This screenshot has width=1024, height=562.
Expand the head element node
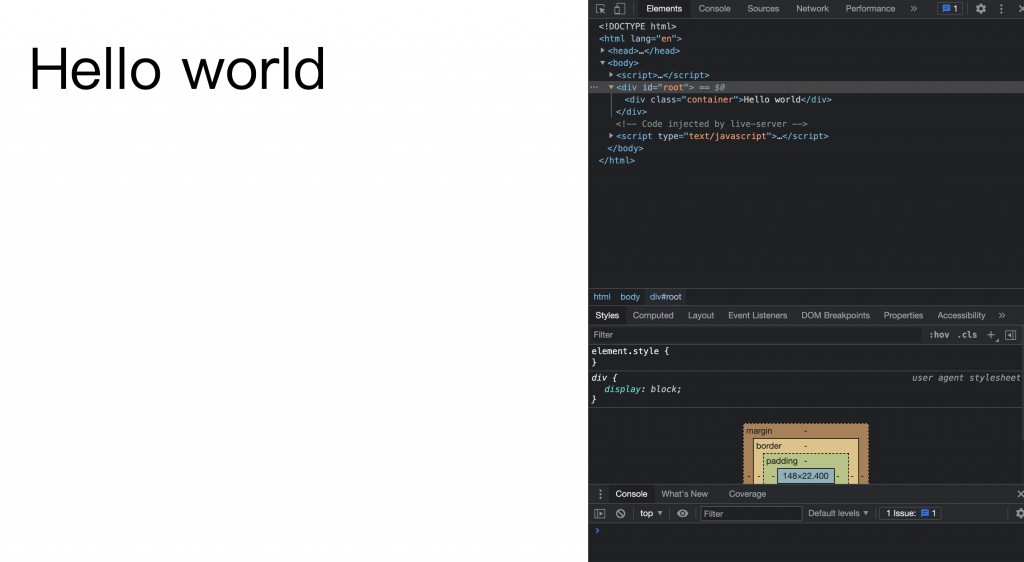tap(602, 50)
